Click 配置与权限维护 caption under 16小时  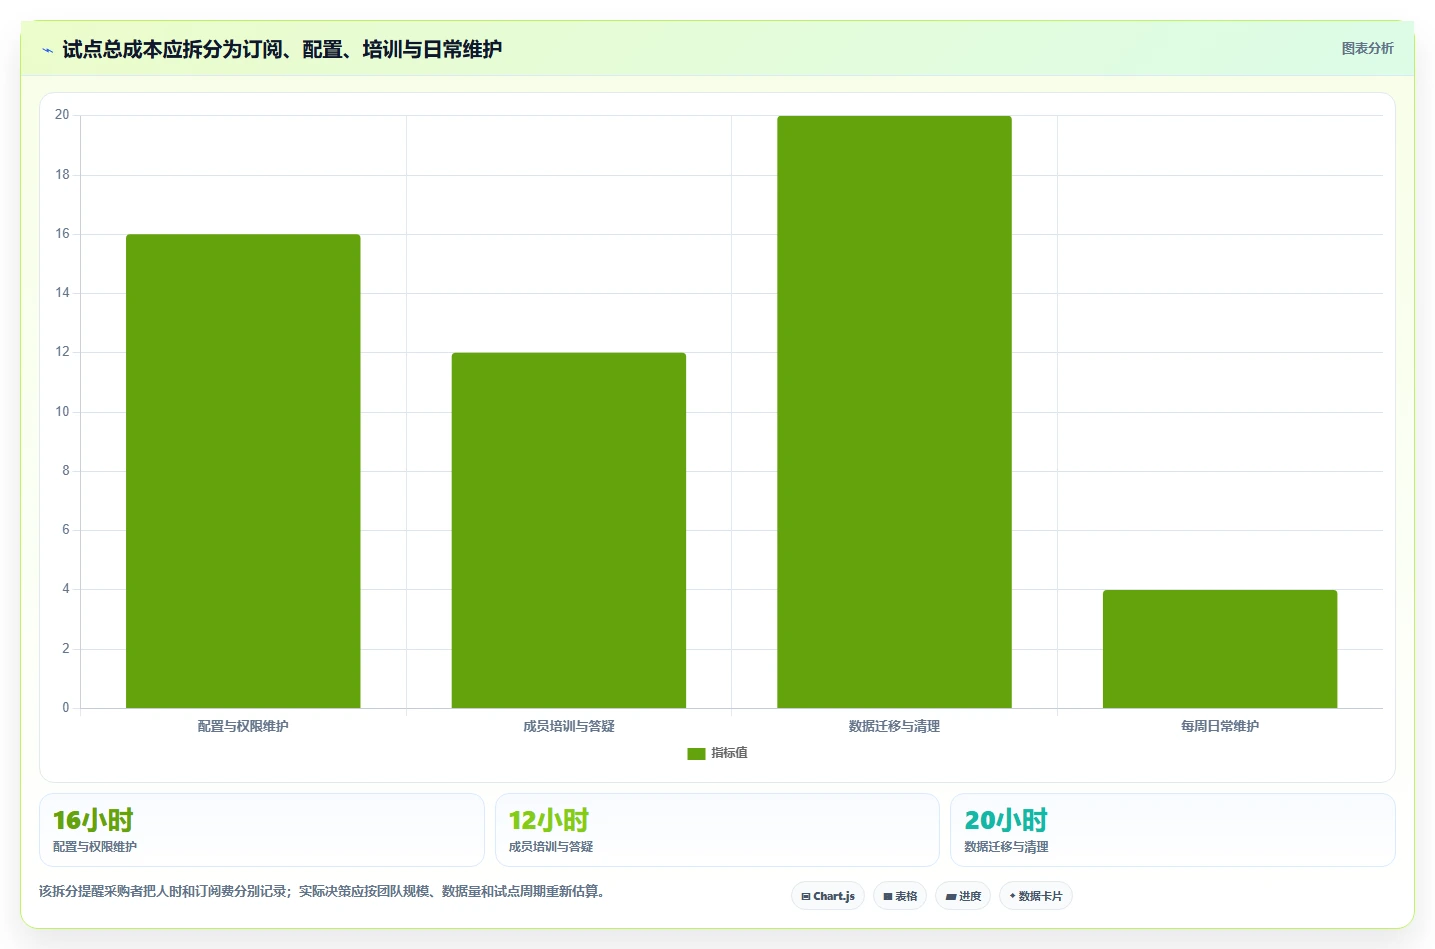tap(95, 847)
